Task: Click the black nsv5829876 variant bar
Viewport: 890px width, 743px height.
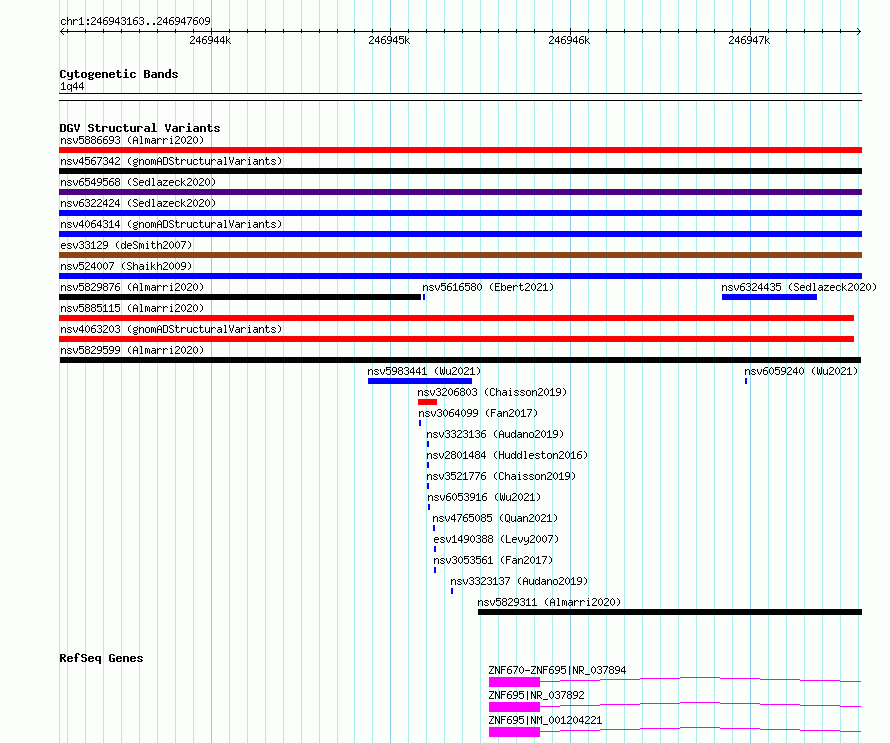Action: point(240,297)
